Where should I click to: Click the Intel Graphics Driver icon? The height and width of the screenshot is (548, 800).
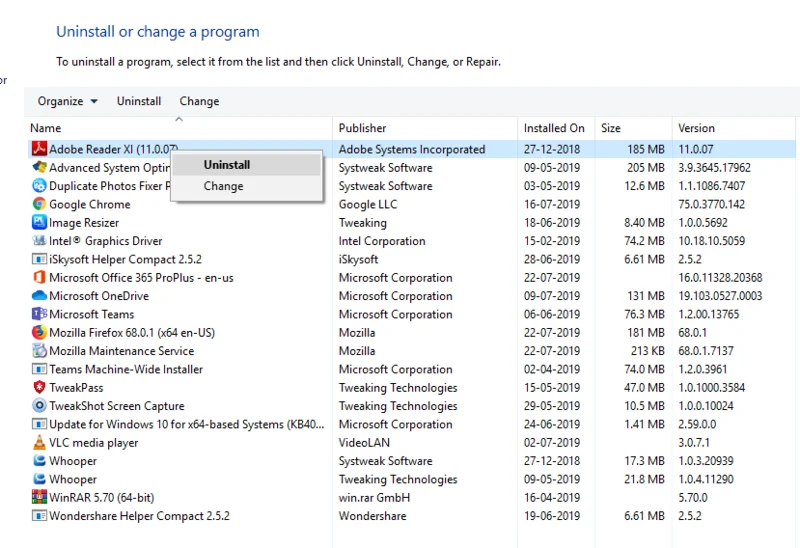39,240
